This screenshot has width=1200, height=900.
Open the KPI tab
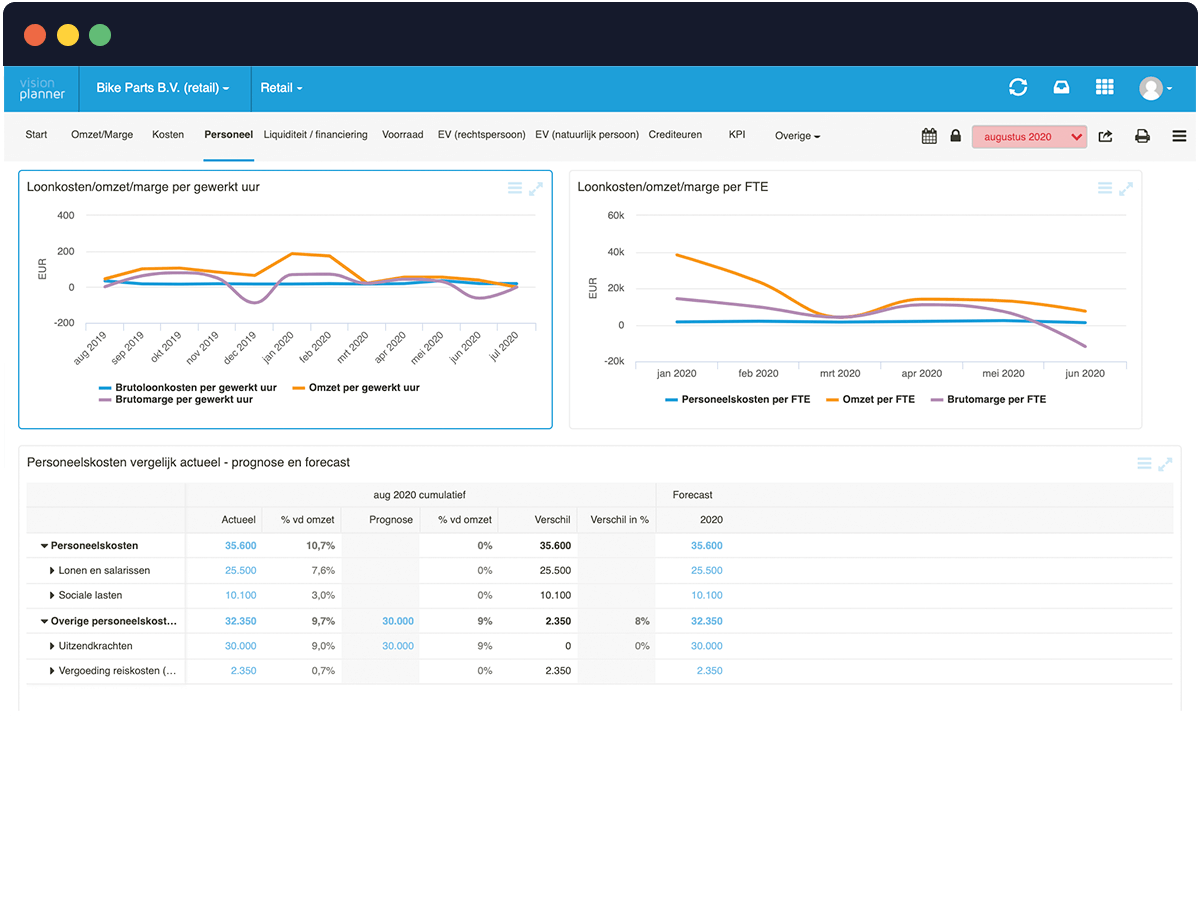(x=737, y=135)
